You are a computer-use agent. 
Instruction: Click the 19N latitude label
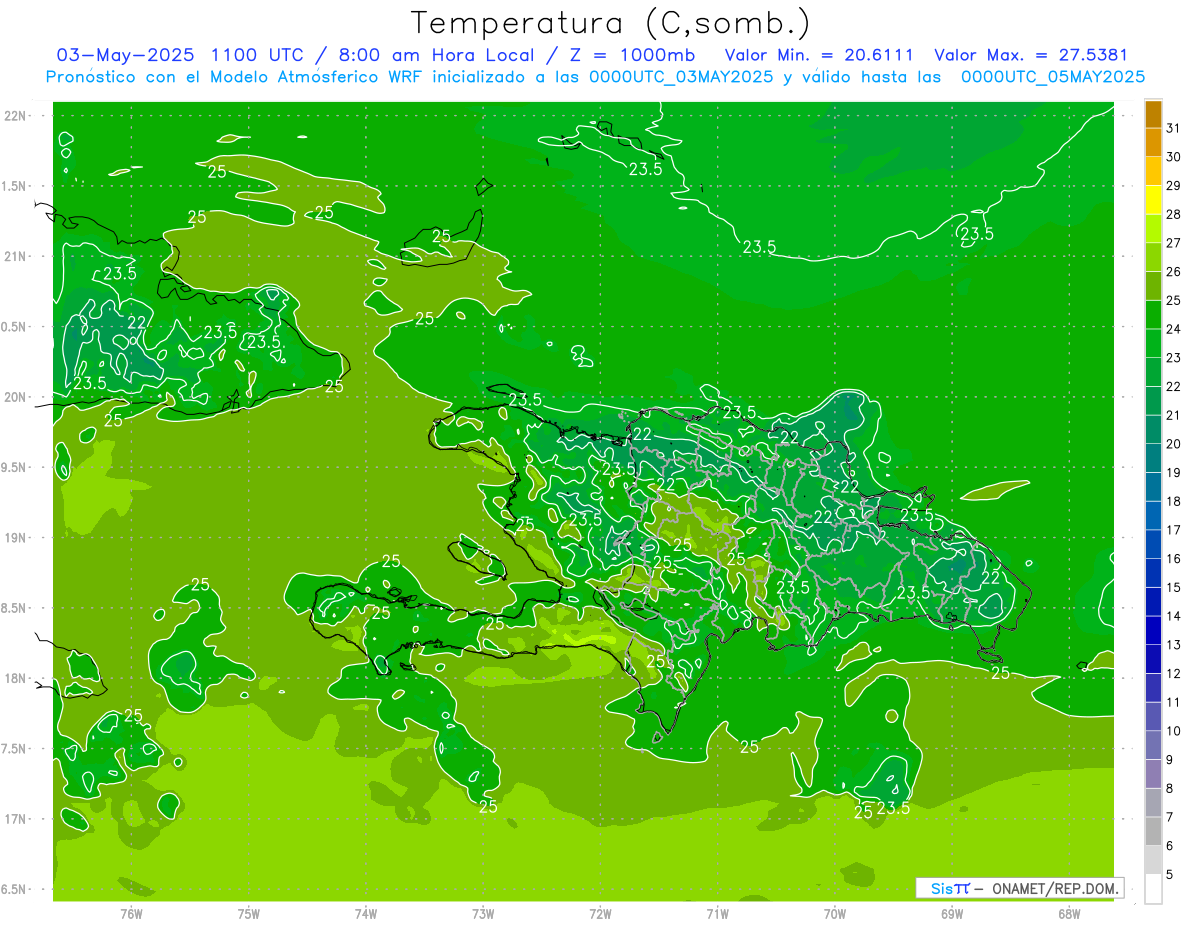coord(15,538)
